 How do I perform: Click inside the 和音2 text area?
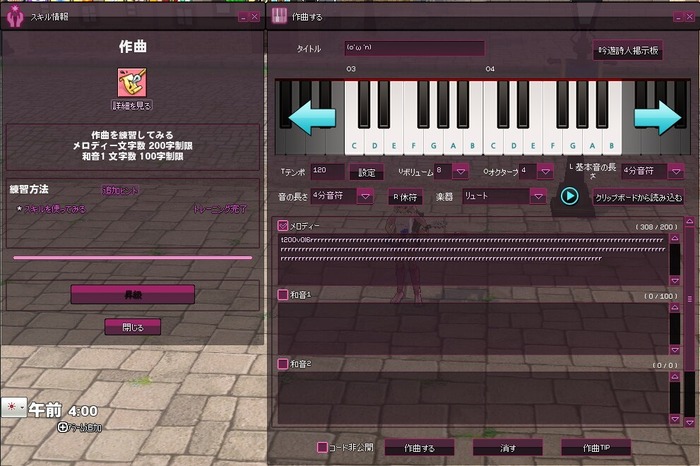473,398
